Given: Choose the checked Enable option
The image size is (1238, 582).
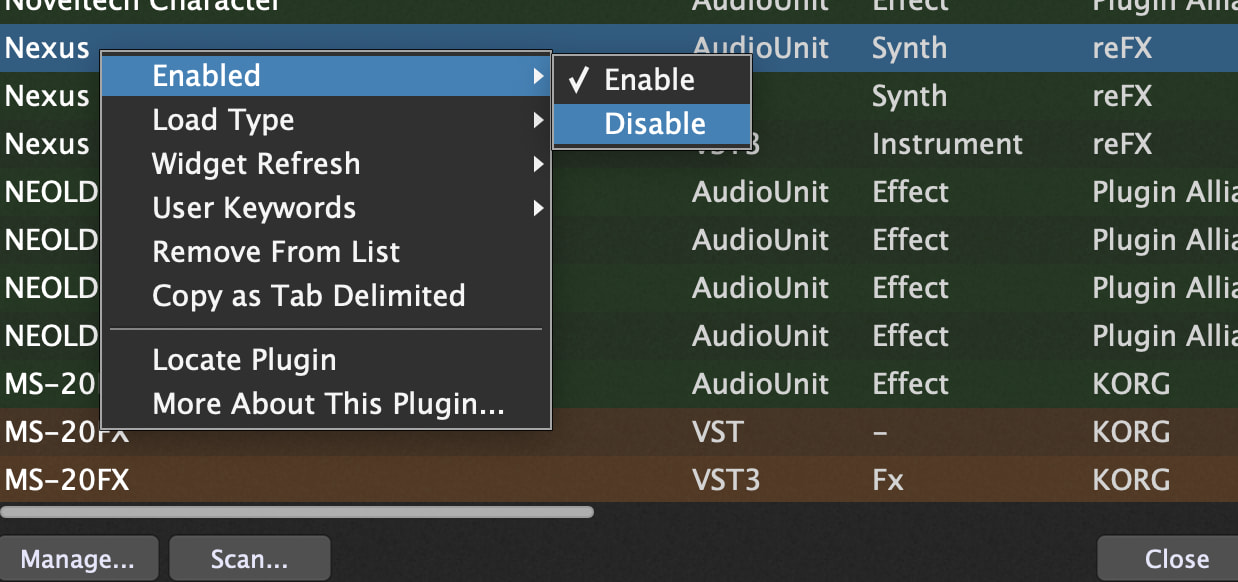Looking at the screenshot, I should pyautogui.click(x=649, y=80).
